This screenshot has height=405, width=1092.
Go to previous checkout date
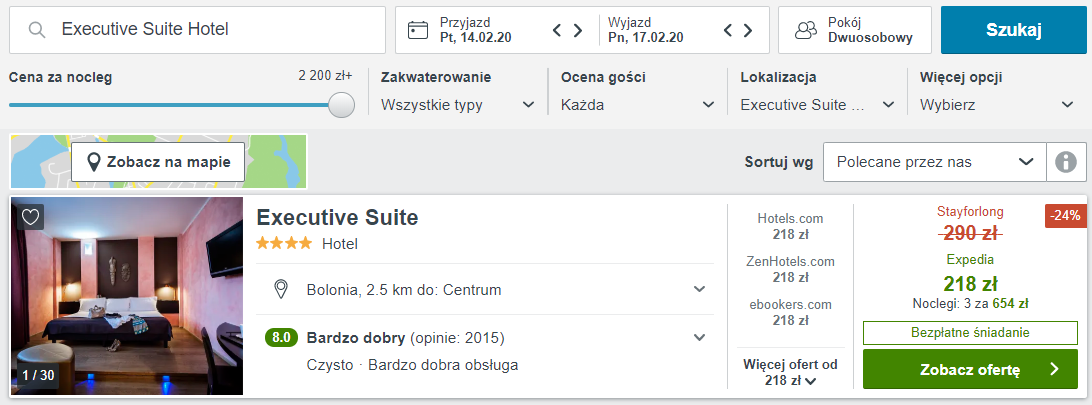point(729,30)
